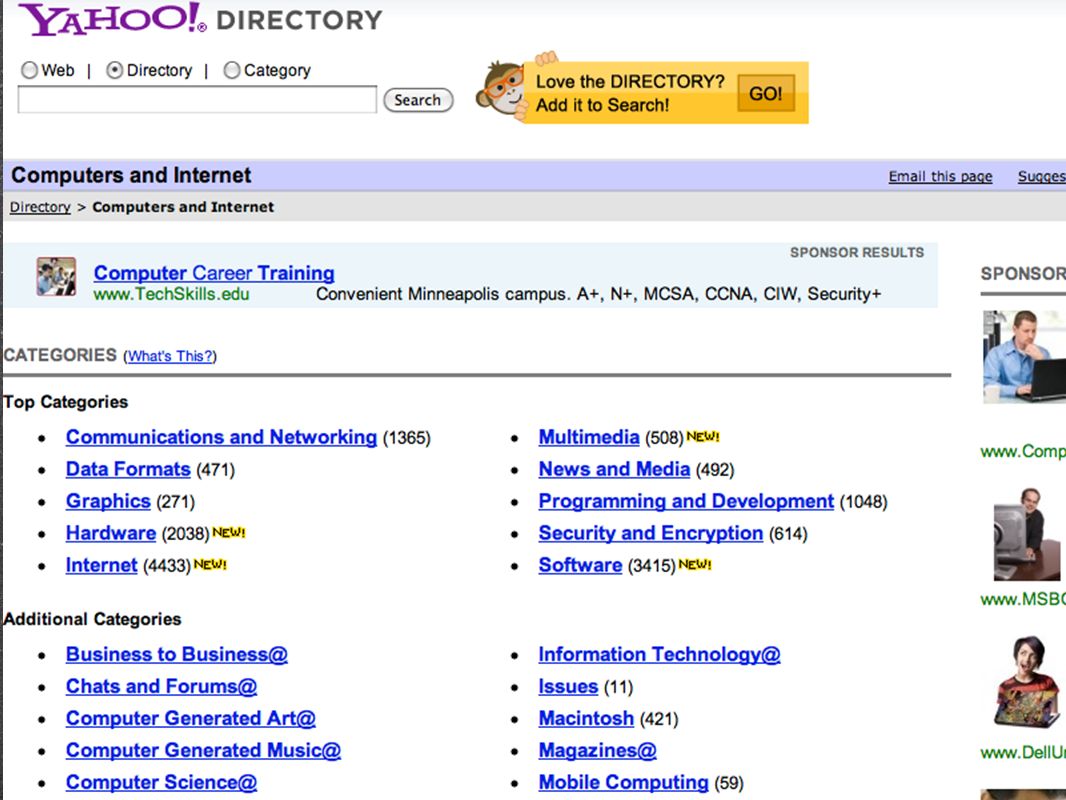Go to the Directory breadcrumb link
This screenshot has height=800, width=1066.
pos(40,207)
